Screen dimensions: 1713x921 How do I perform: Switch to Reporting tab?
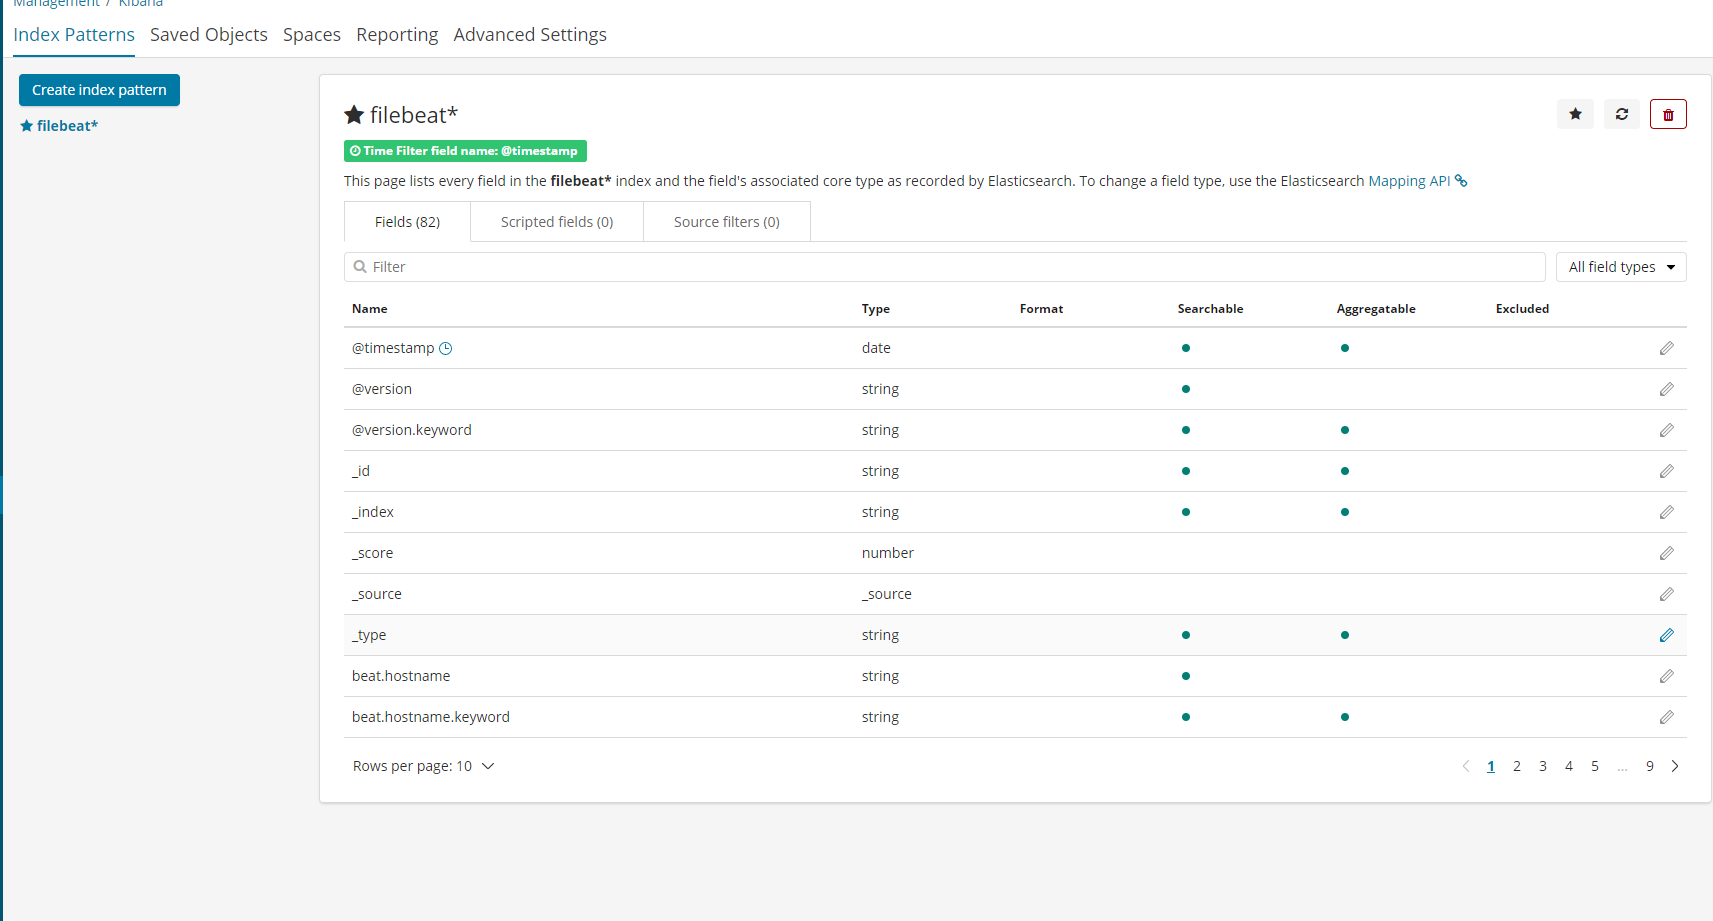pos(397,35)
